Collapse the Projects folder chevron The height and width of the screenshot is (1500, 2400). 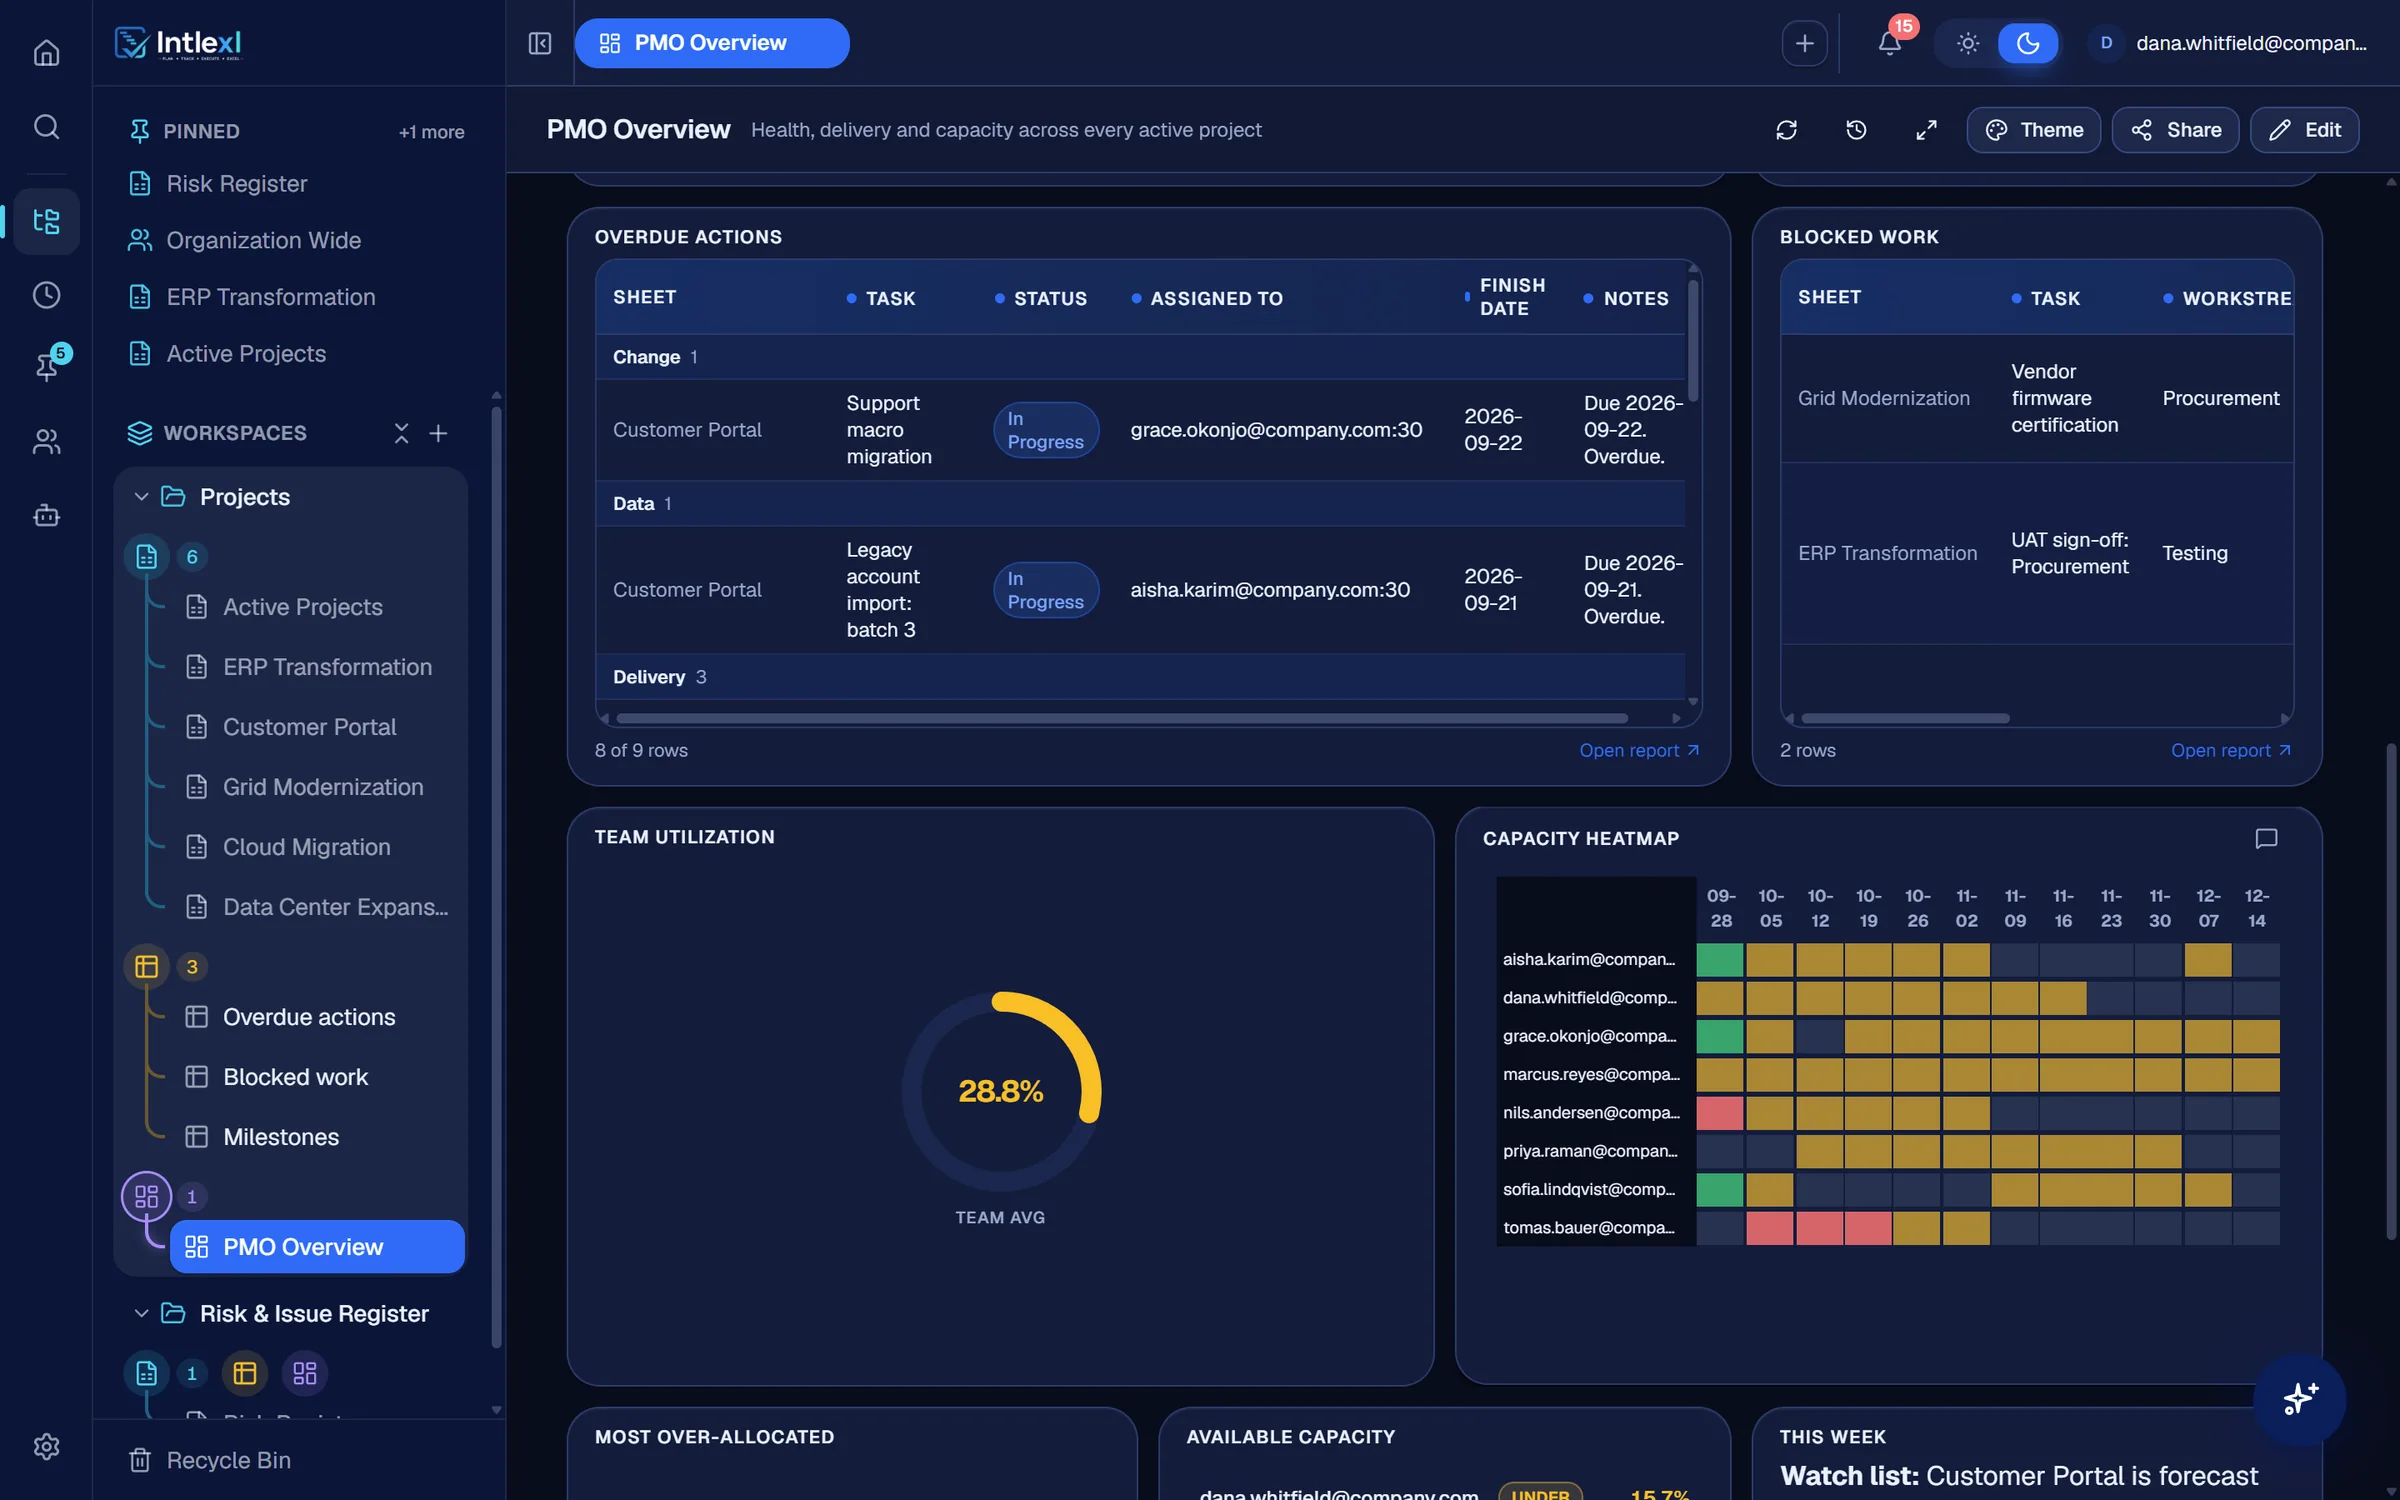click(x=141, y=497)
